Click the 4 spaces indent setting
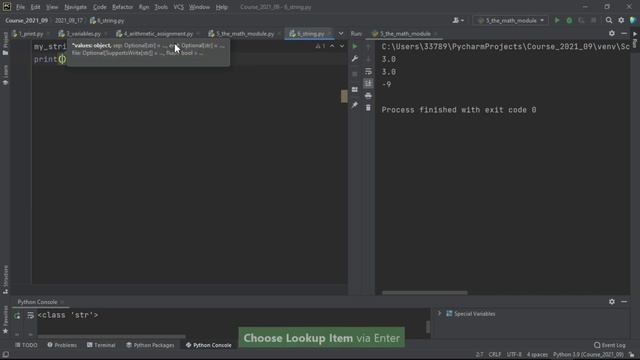The image size is (640, 360). (x=537, y=355)
